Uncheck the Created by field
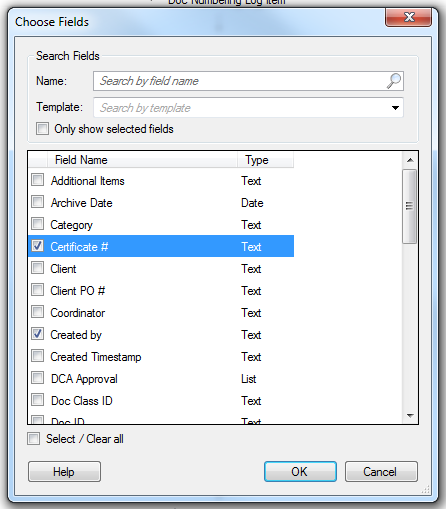Screen dimensions: 446x509 click(37, 334)
